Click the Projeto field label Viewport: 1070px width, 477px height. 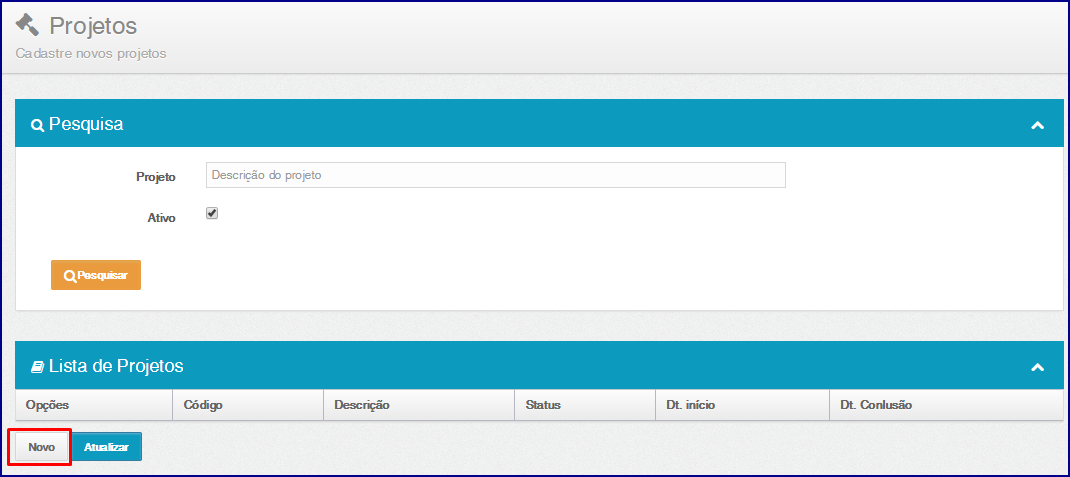[x=156, y=177]
